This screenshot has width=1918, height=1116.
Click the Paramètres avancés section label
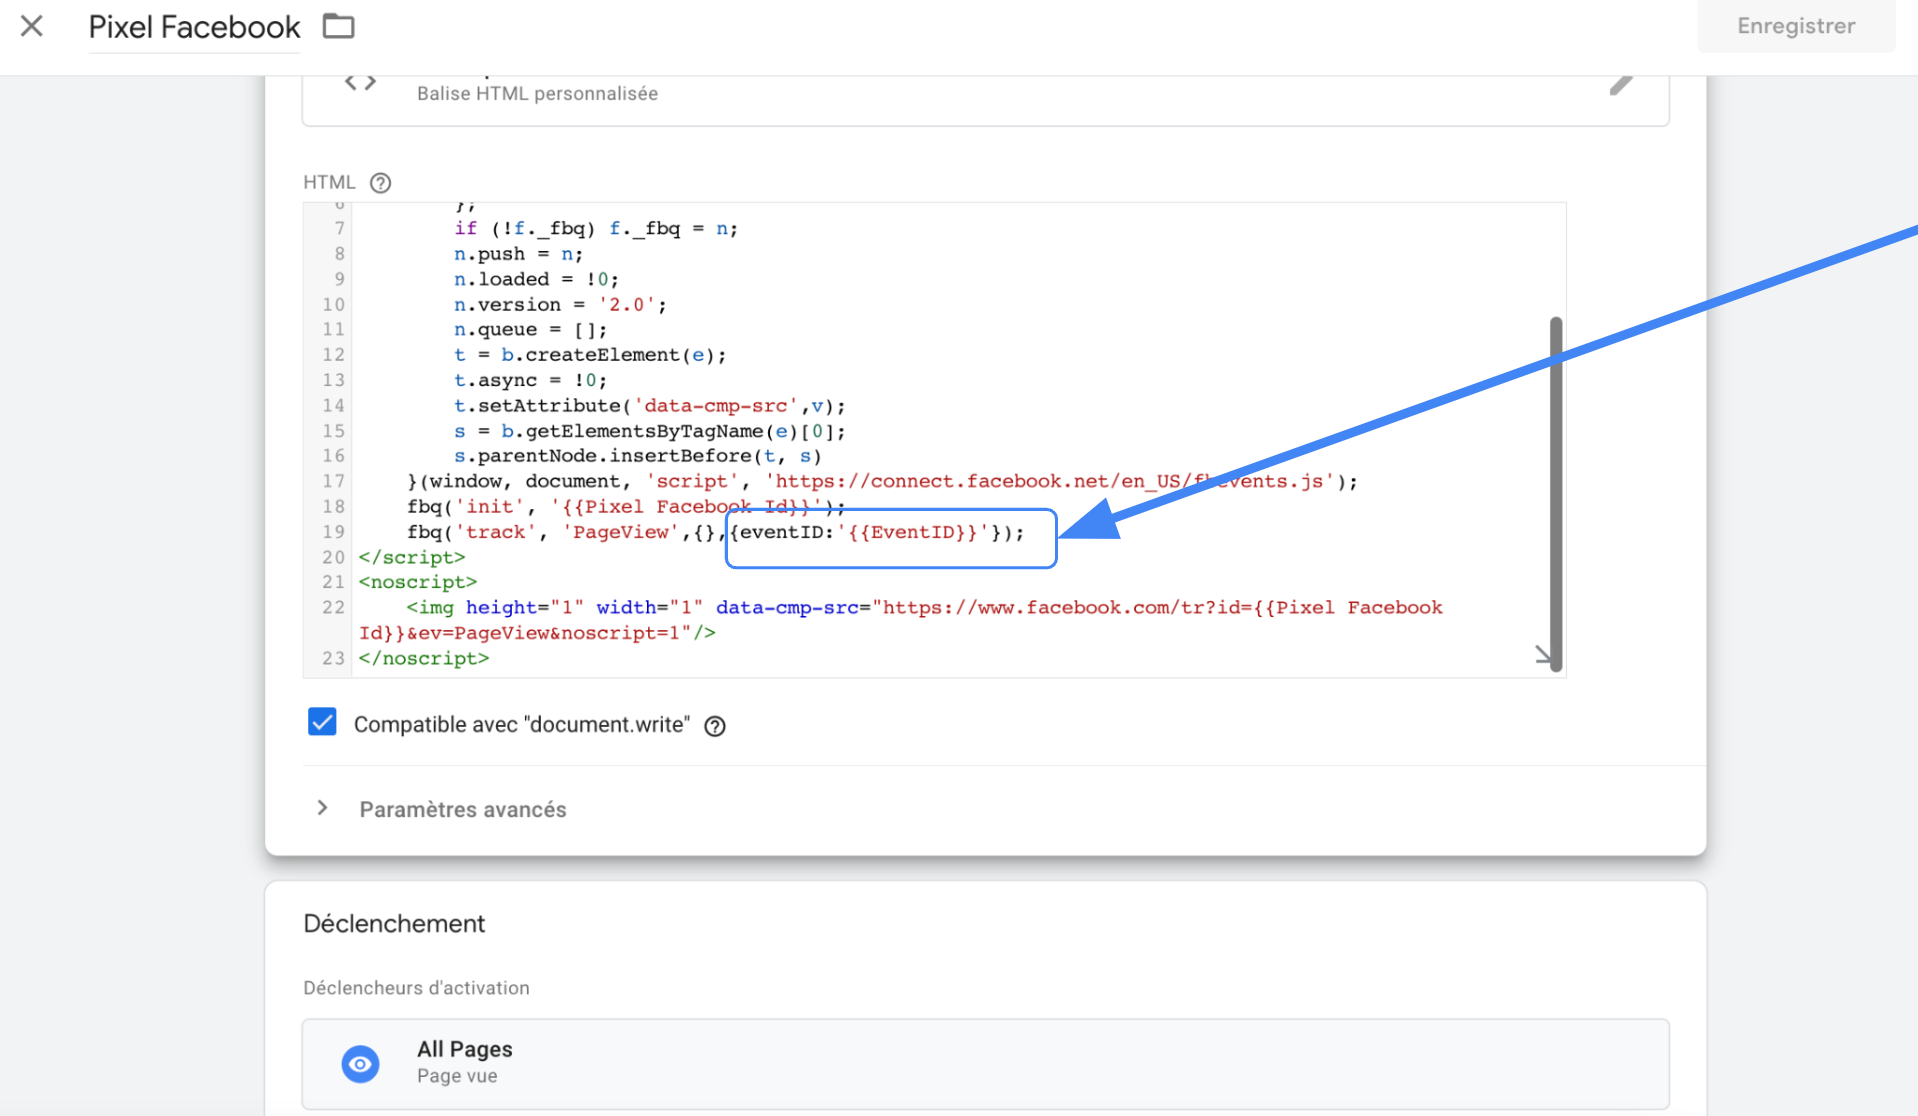(462, 809)
